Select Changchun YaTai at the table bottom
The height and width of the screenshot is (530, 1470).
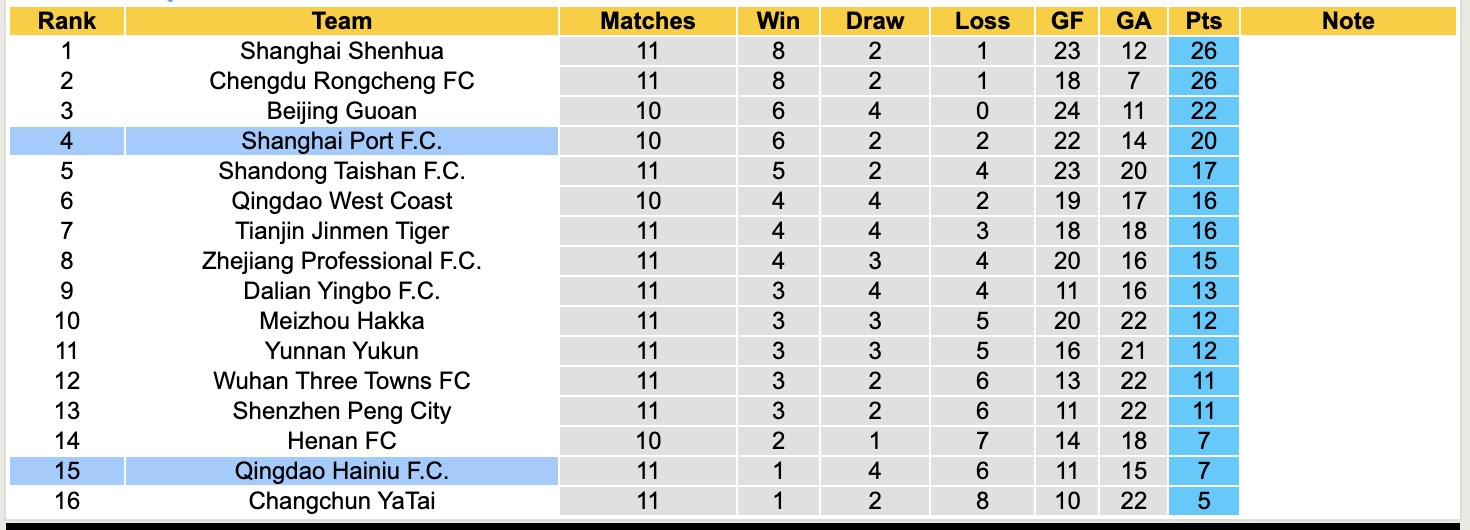click(341, 501)
